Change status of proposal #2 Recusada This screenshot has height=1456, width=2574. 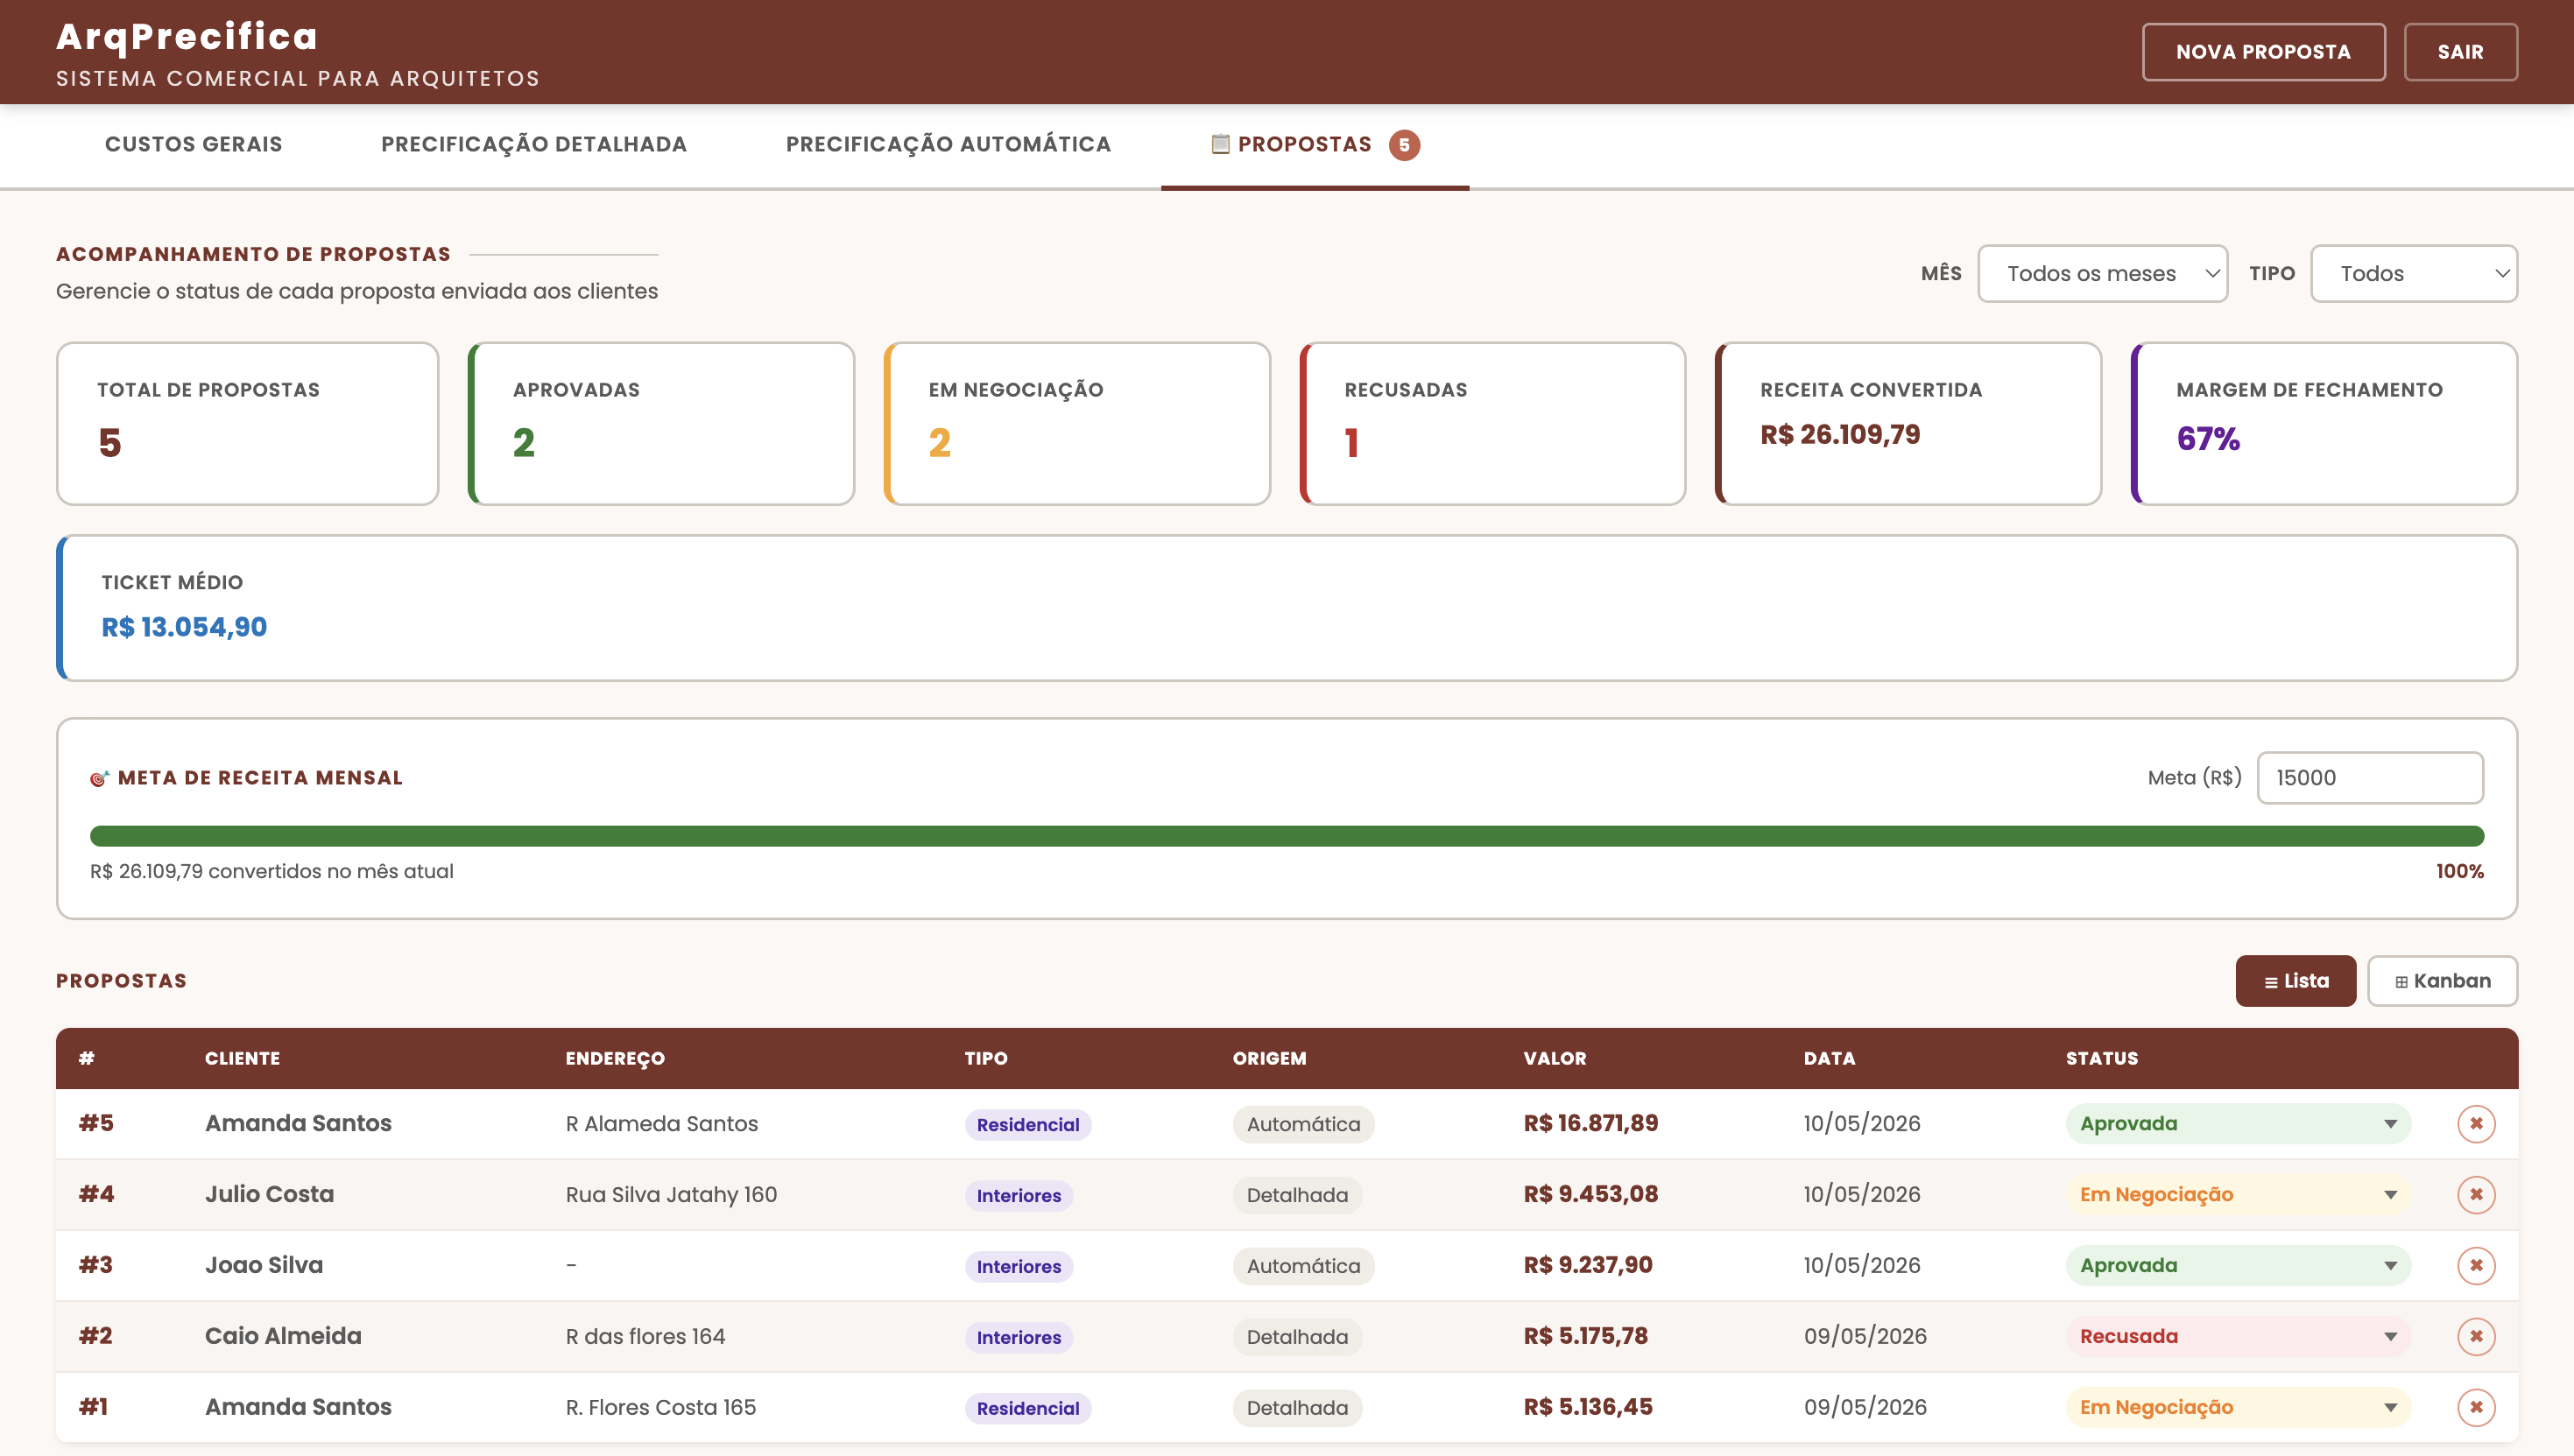[x=2238, y=1336]
